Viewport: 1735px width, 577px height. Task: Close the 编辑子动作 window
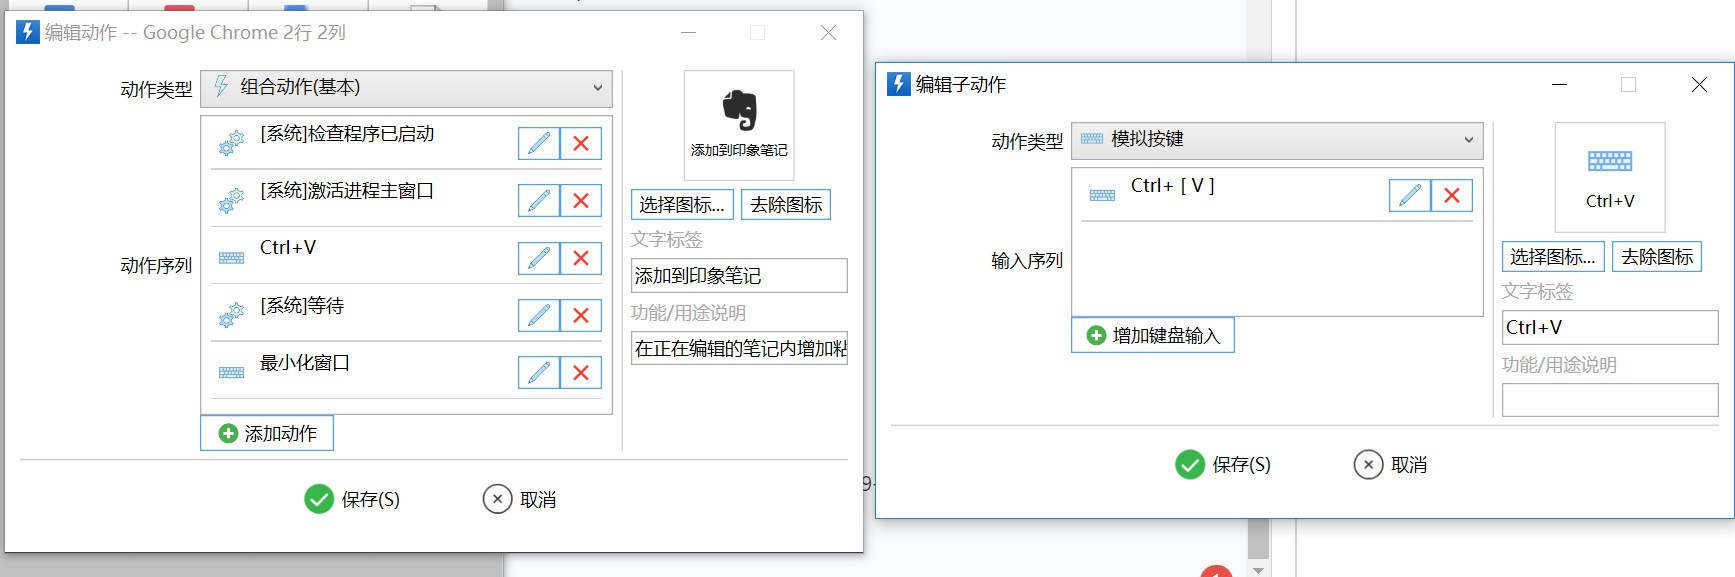pyautogui.click(x=1699, y=85)
